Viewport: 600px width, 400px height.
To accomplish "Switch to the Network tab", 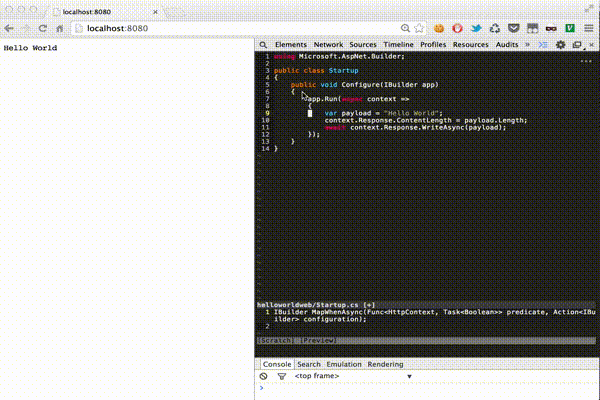I will click(x=328, y=44).
